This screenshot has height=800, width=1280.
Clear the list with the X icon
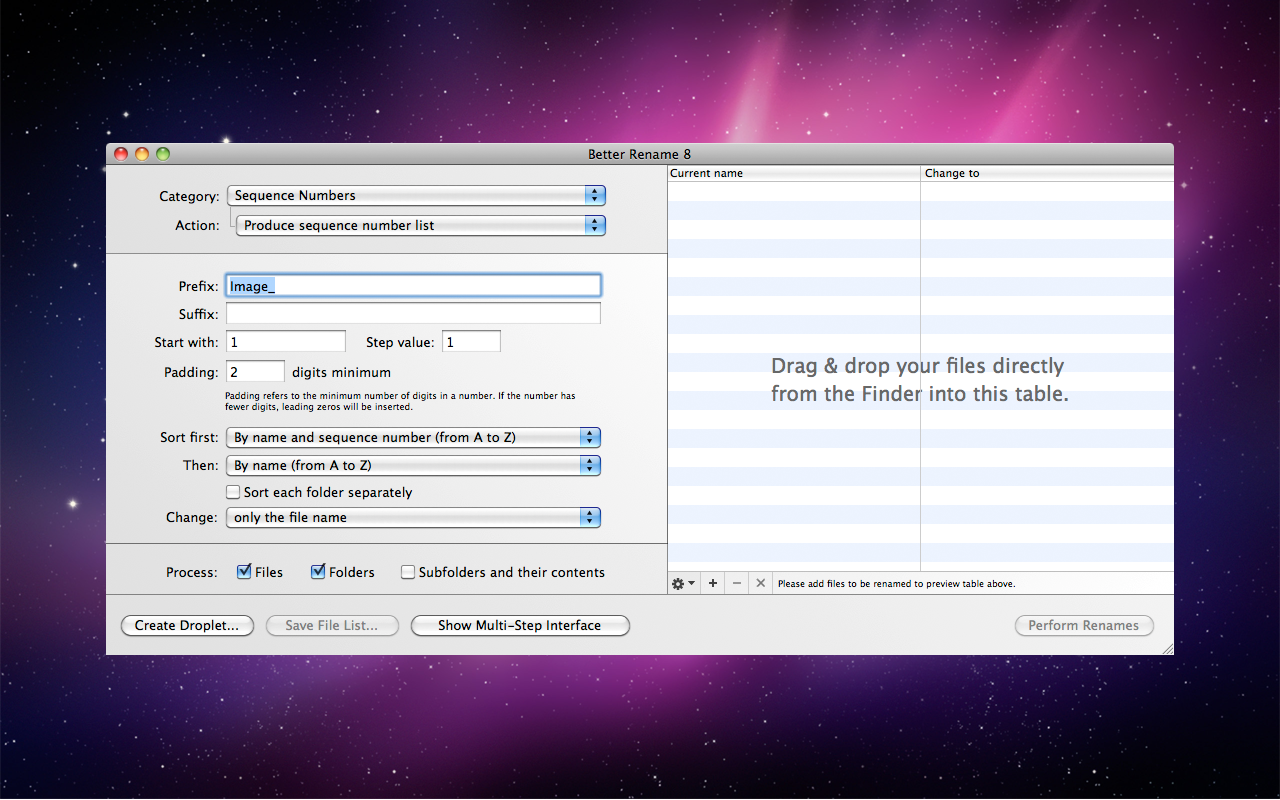click(760, 583)
